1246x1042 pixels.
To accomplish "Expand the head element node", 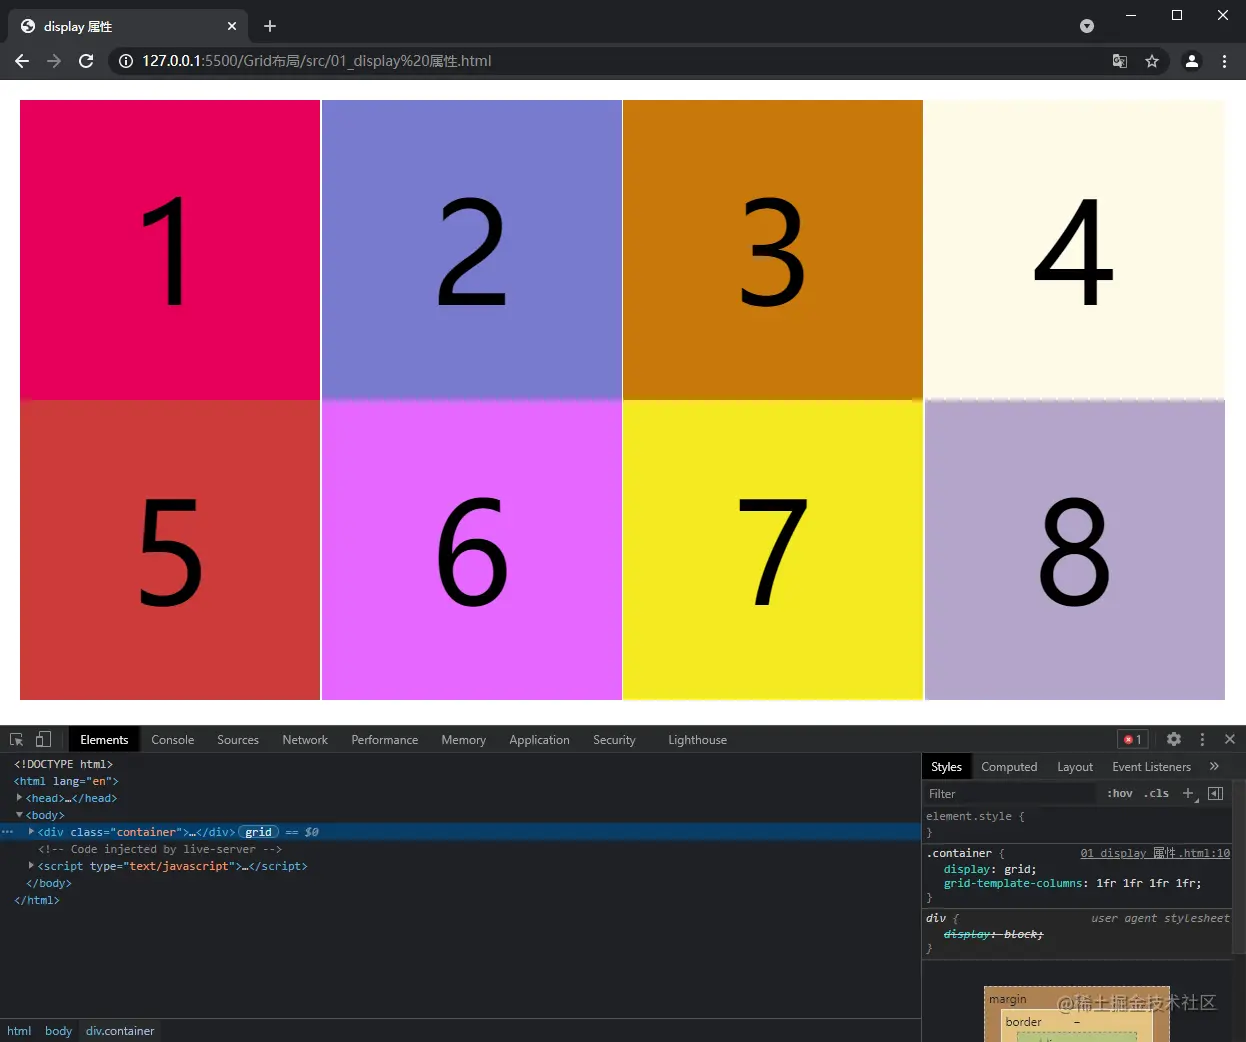I will click(x=19, y=798).
